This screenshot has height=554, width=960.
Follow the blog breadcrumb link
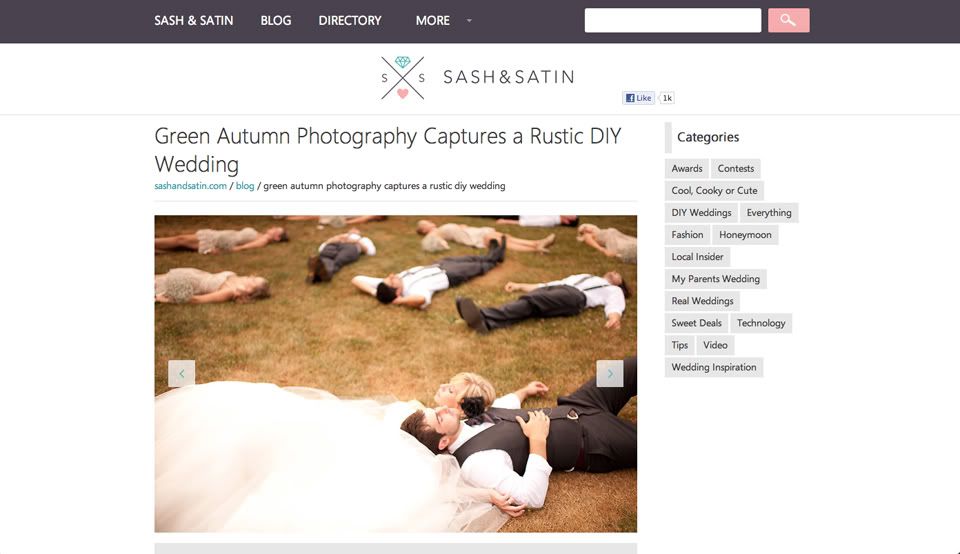pos(245,185)
